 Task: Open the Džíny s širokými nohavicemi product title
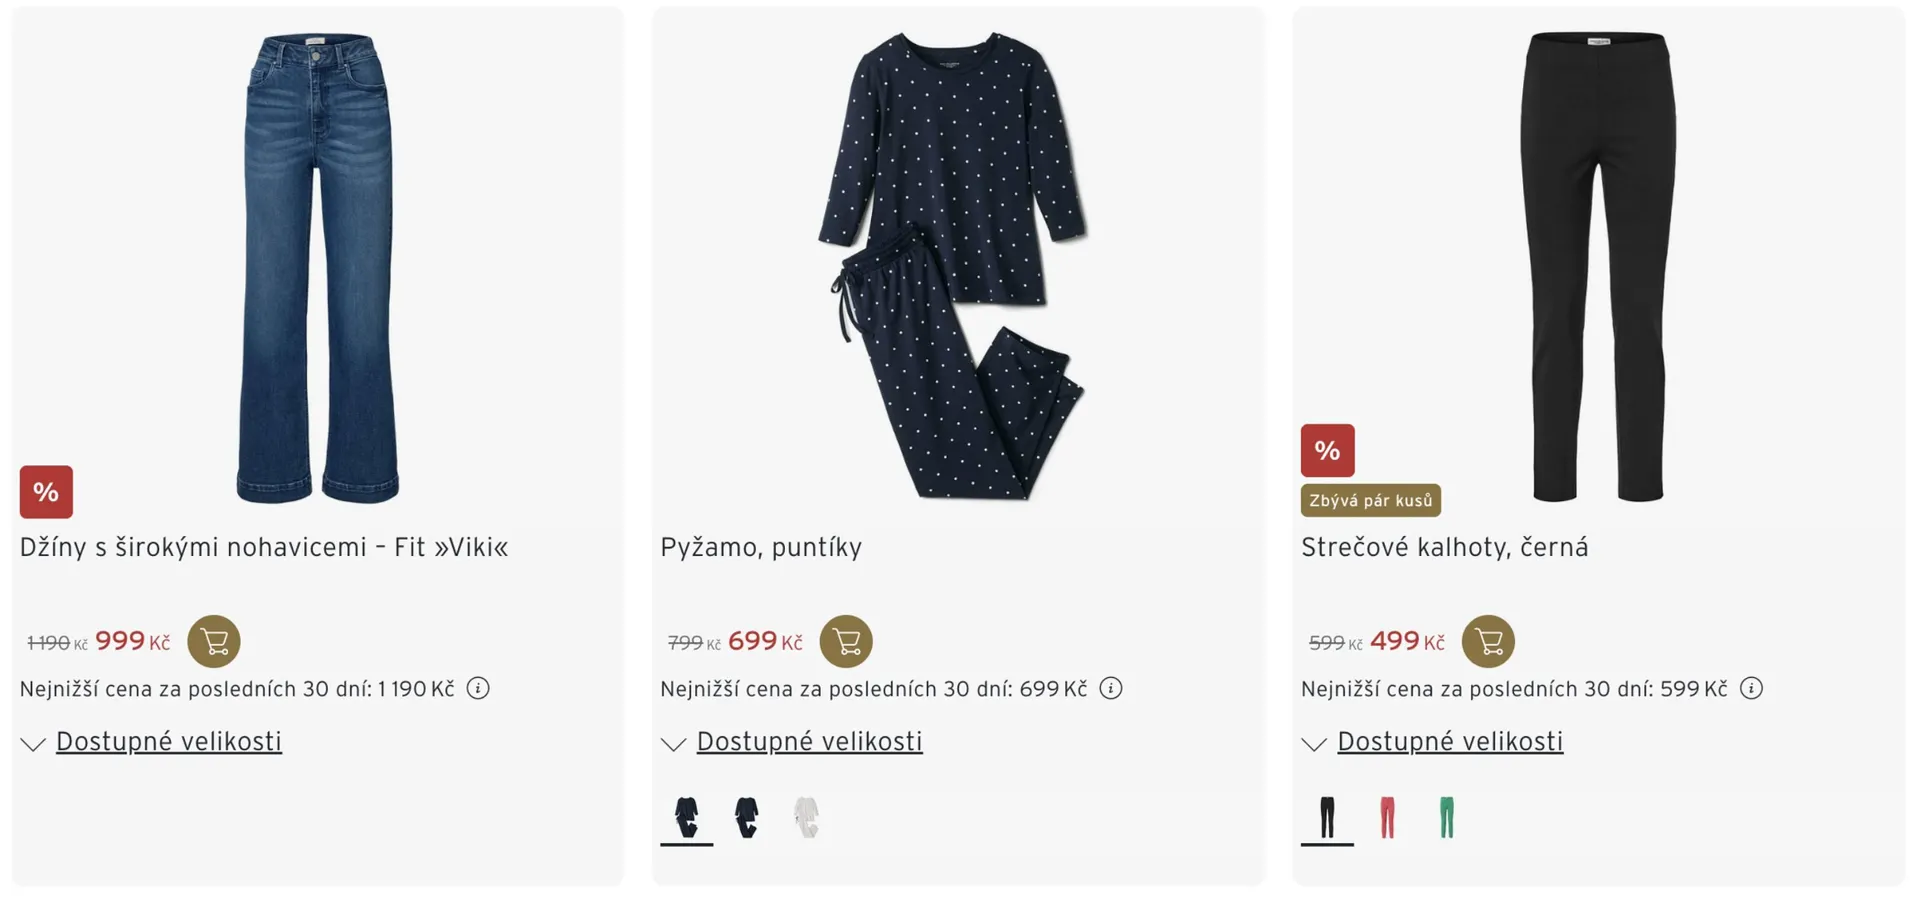(x=264, y=547)
